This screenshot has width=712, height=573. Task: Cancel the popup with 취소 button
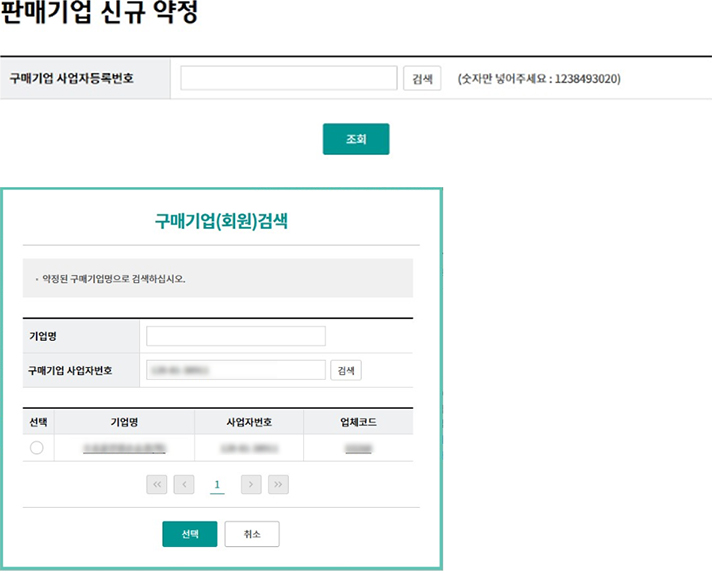251,534
